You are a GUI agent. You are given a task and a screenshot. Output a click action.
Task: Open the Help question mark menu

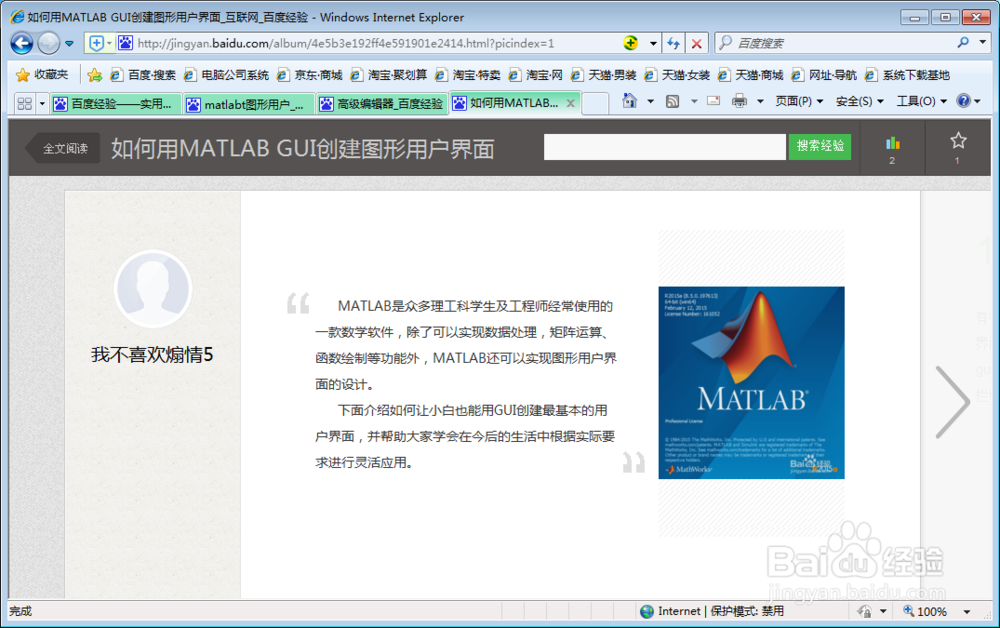pos(969,101)
